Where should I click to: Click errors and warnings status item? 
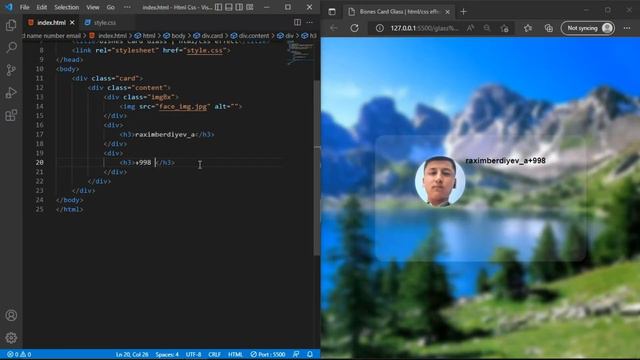coord(19,354)
